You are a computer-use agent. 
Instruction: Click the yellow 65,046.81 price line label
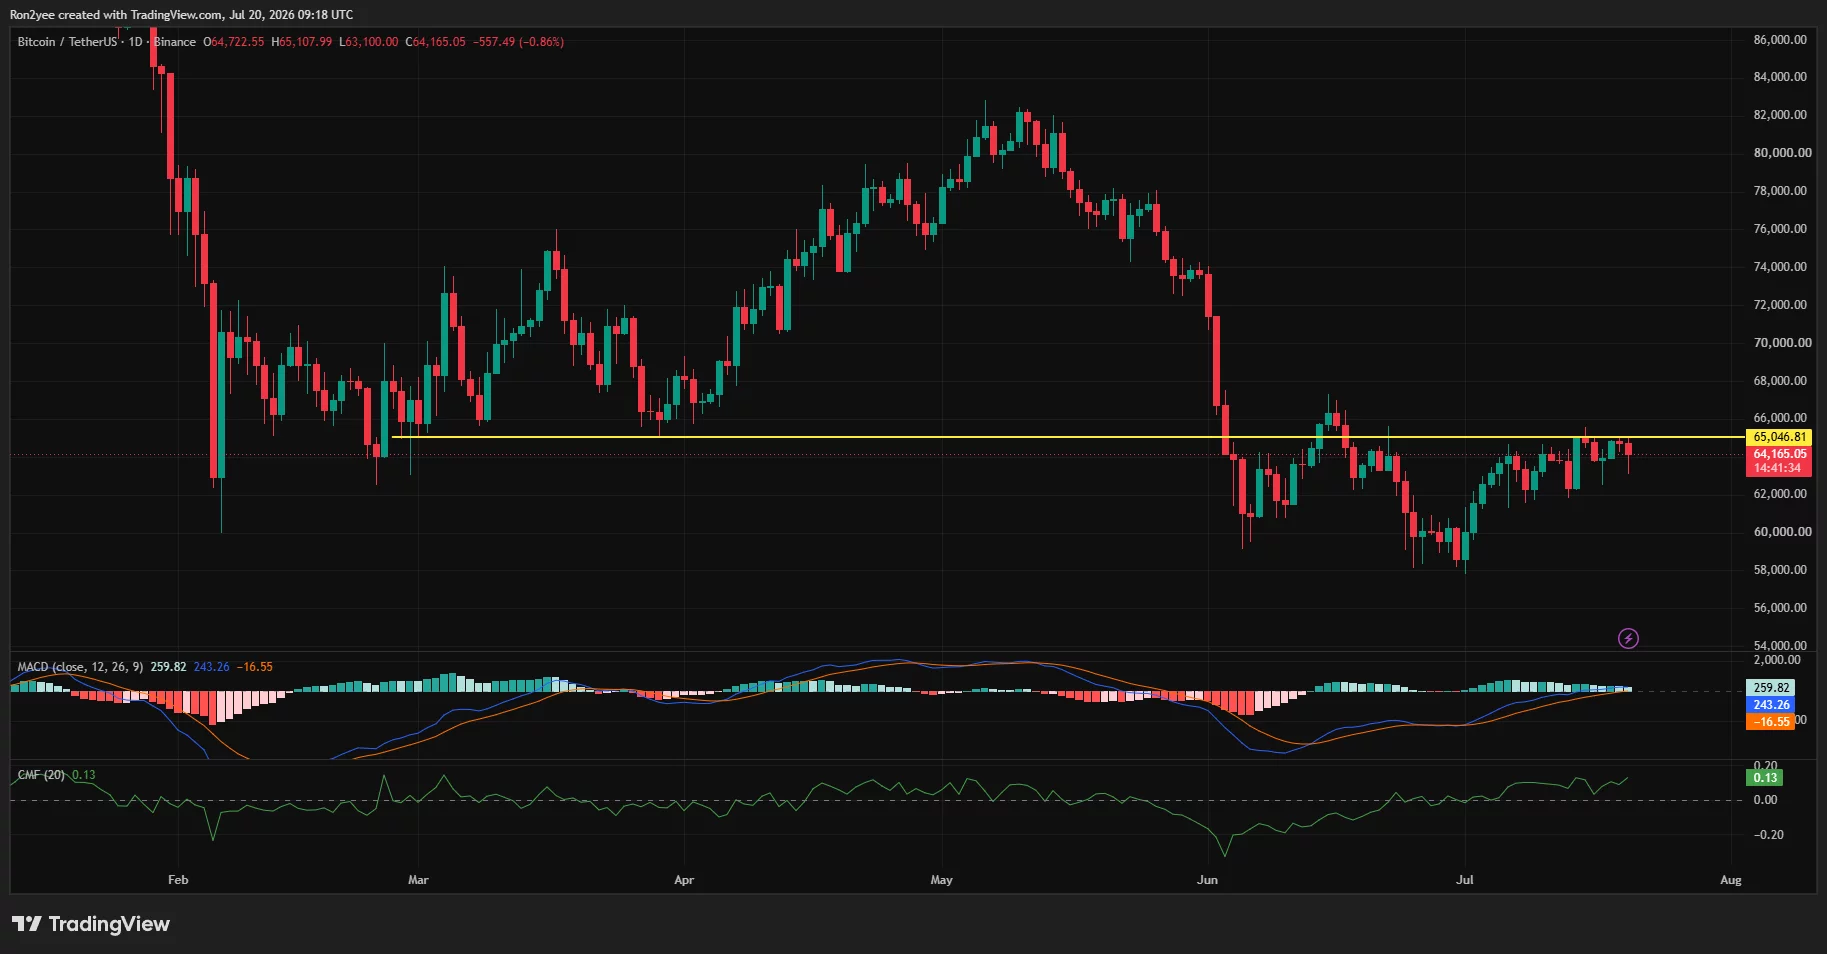click(x=1779, y=437)
